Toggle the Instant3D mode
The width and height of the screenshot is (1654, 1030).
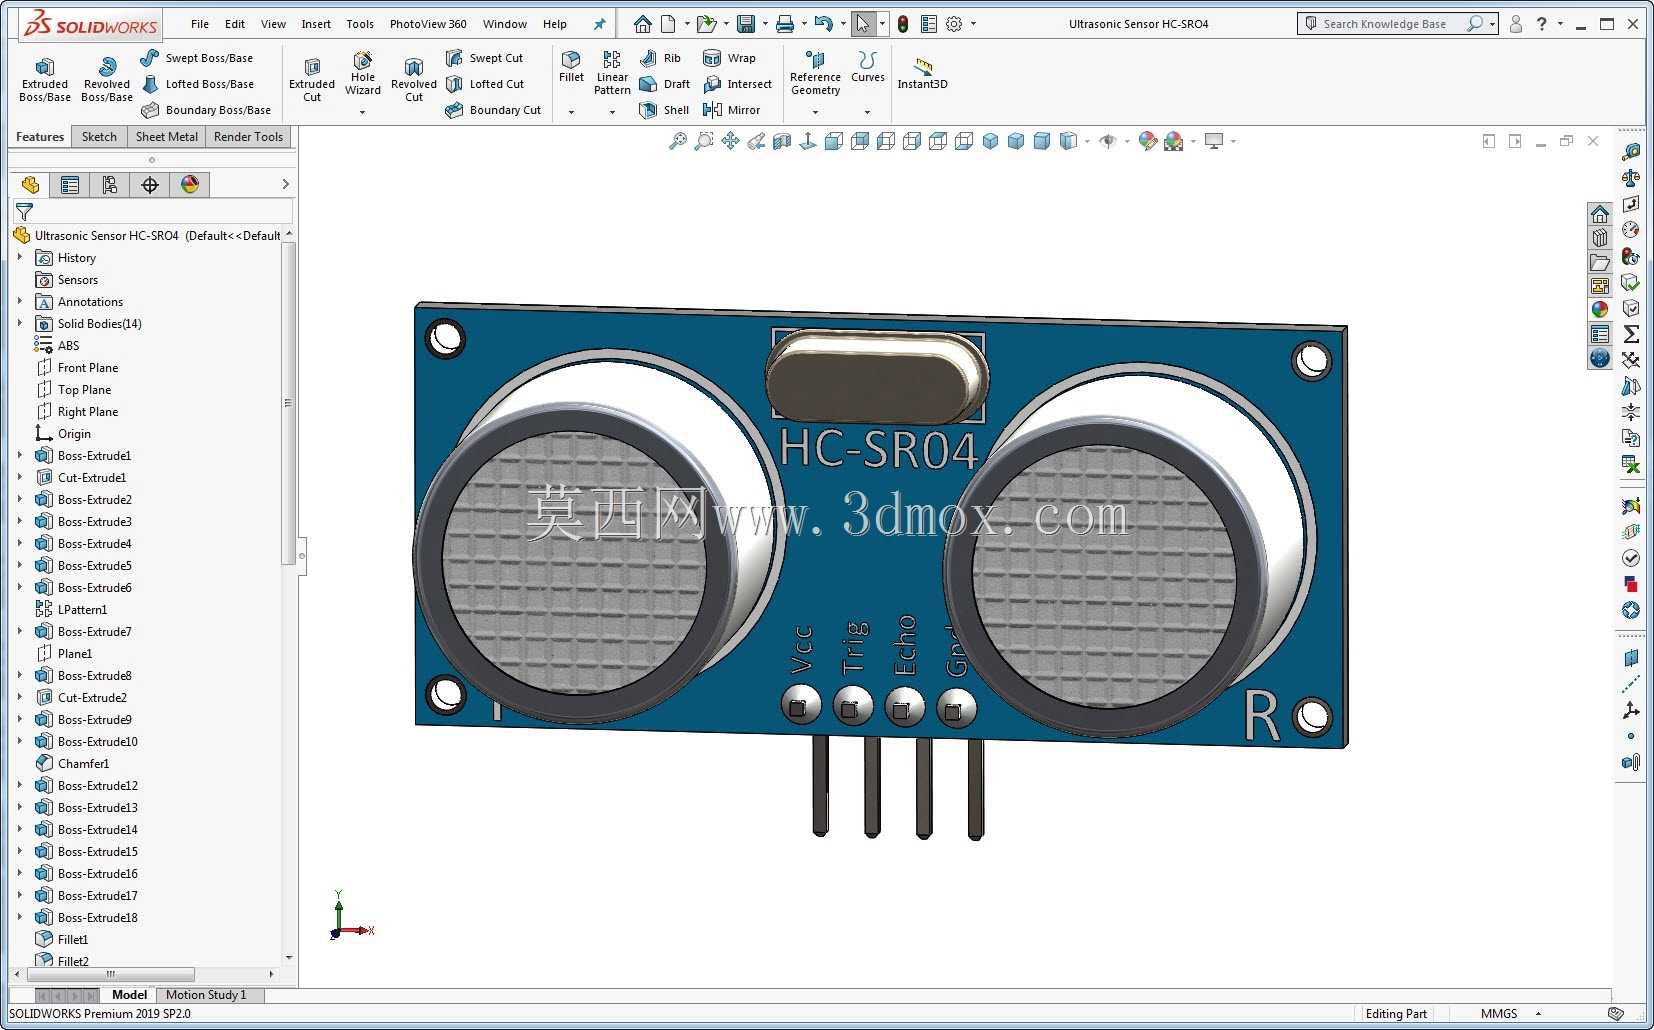922,73
